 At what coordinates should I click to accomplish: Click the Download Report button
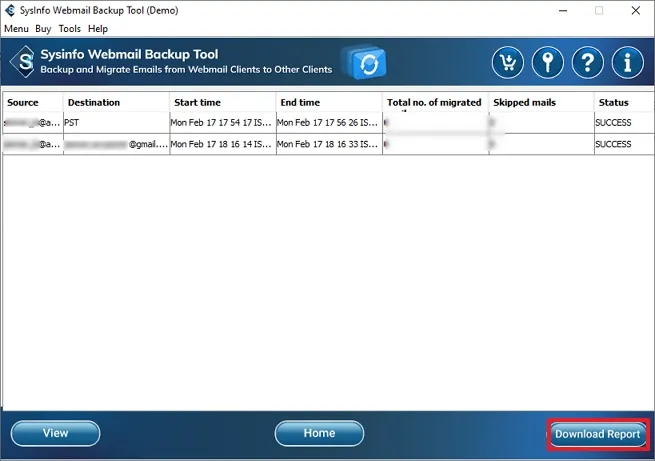point(598,434)
